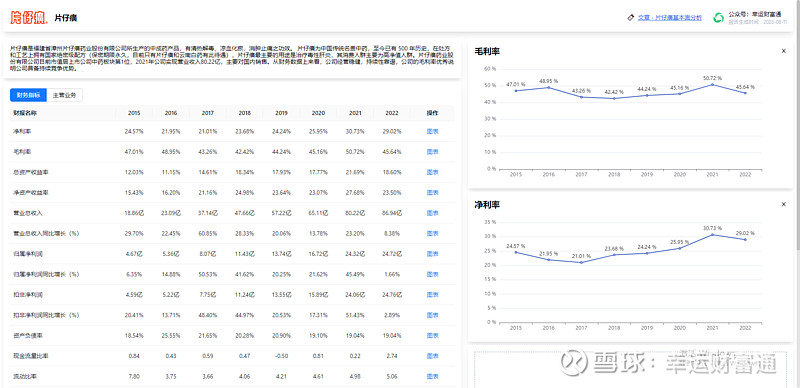Open 图表 for the 营业总收入 row
The image size is (800, 388).
[x=432, y=213]
